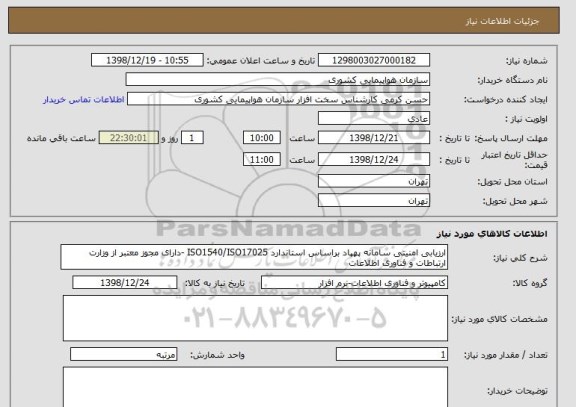576x407 pixels.
Task: Click price validity date 1398/12/24
Action: pyautogui.click(x=374, y=159)
